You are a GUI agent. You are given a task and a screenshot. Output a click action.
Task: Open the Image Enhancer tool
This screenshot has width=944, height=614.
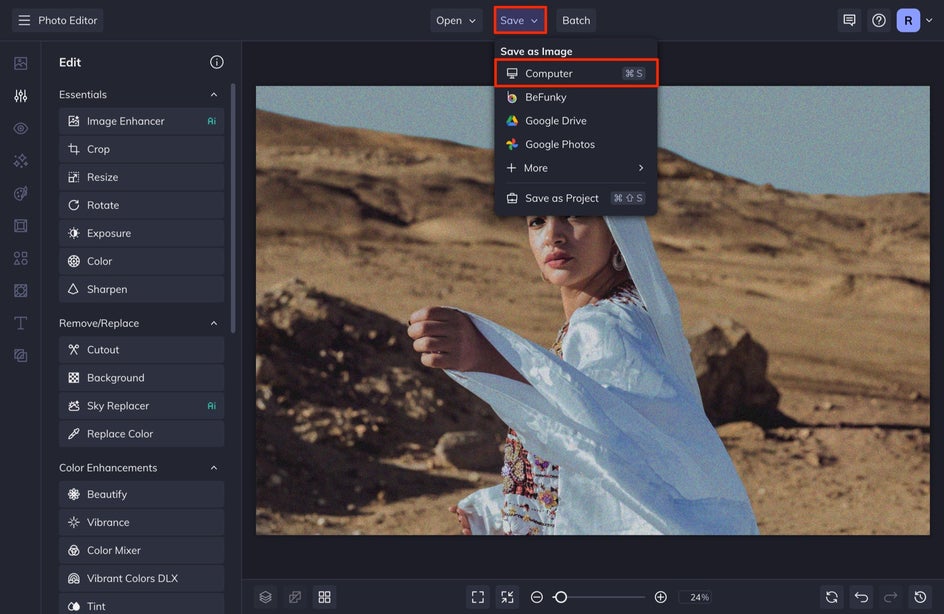pos(141,121)
